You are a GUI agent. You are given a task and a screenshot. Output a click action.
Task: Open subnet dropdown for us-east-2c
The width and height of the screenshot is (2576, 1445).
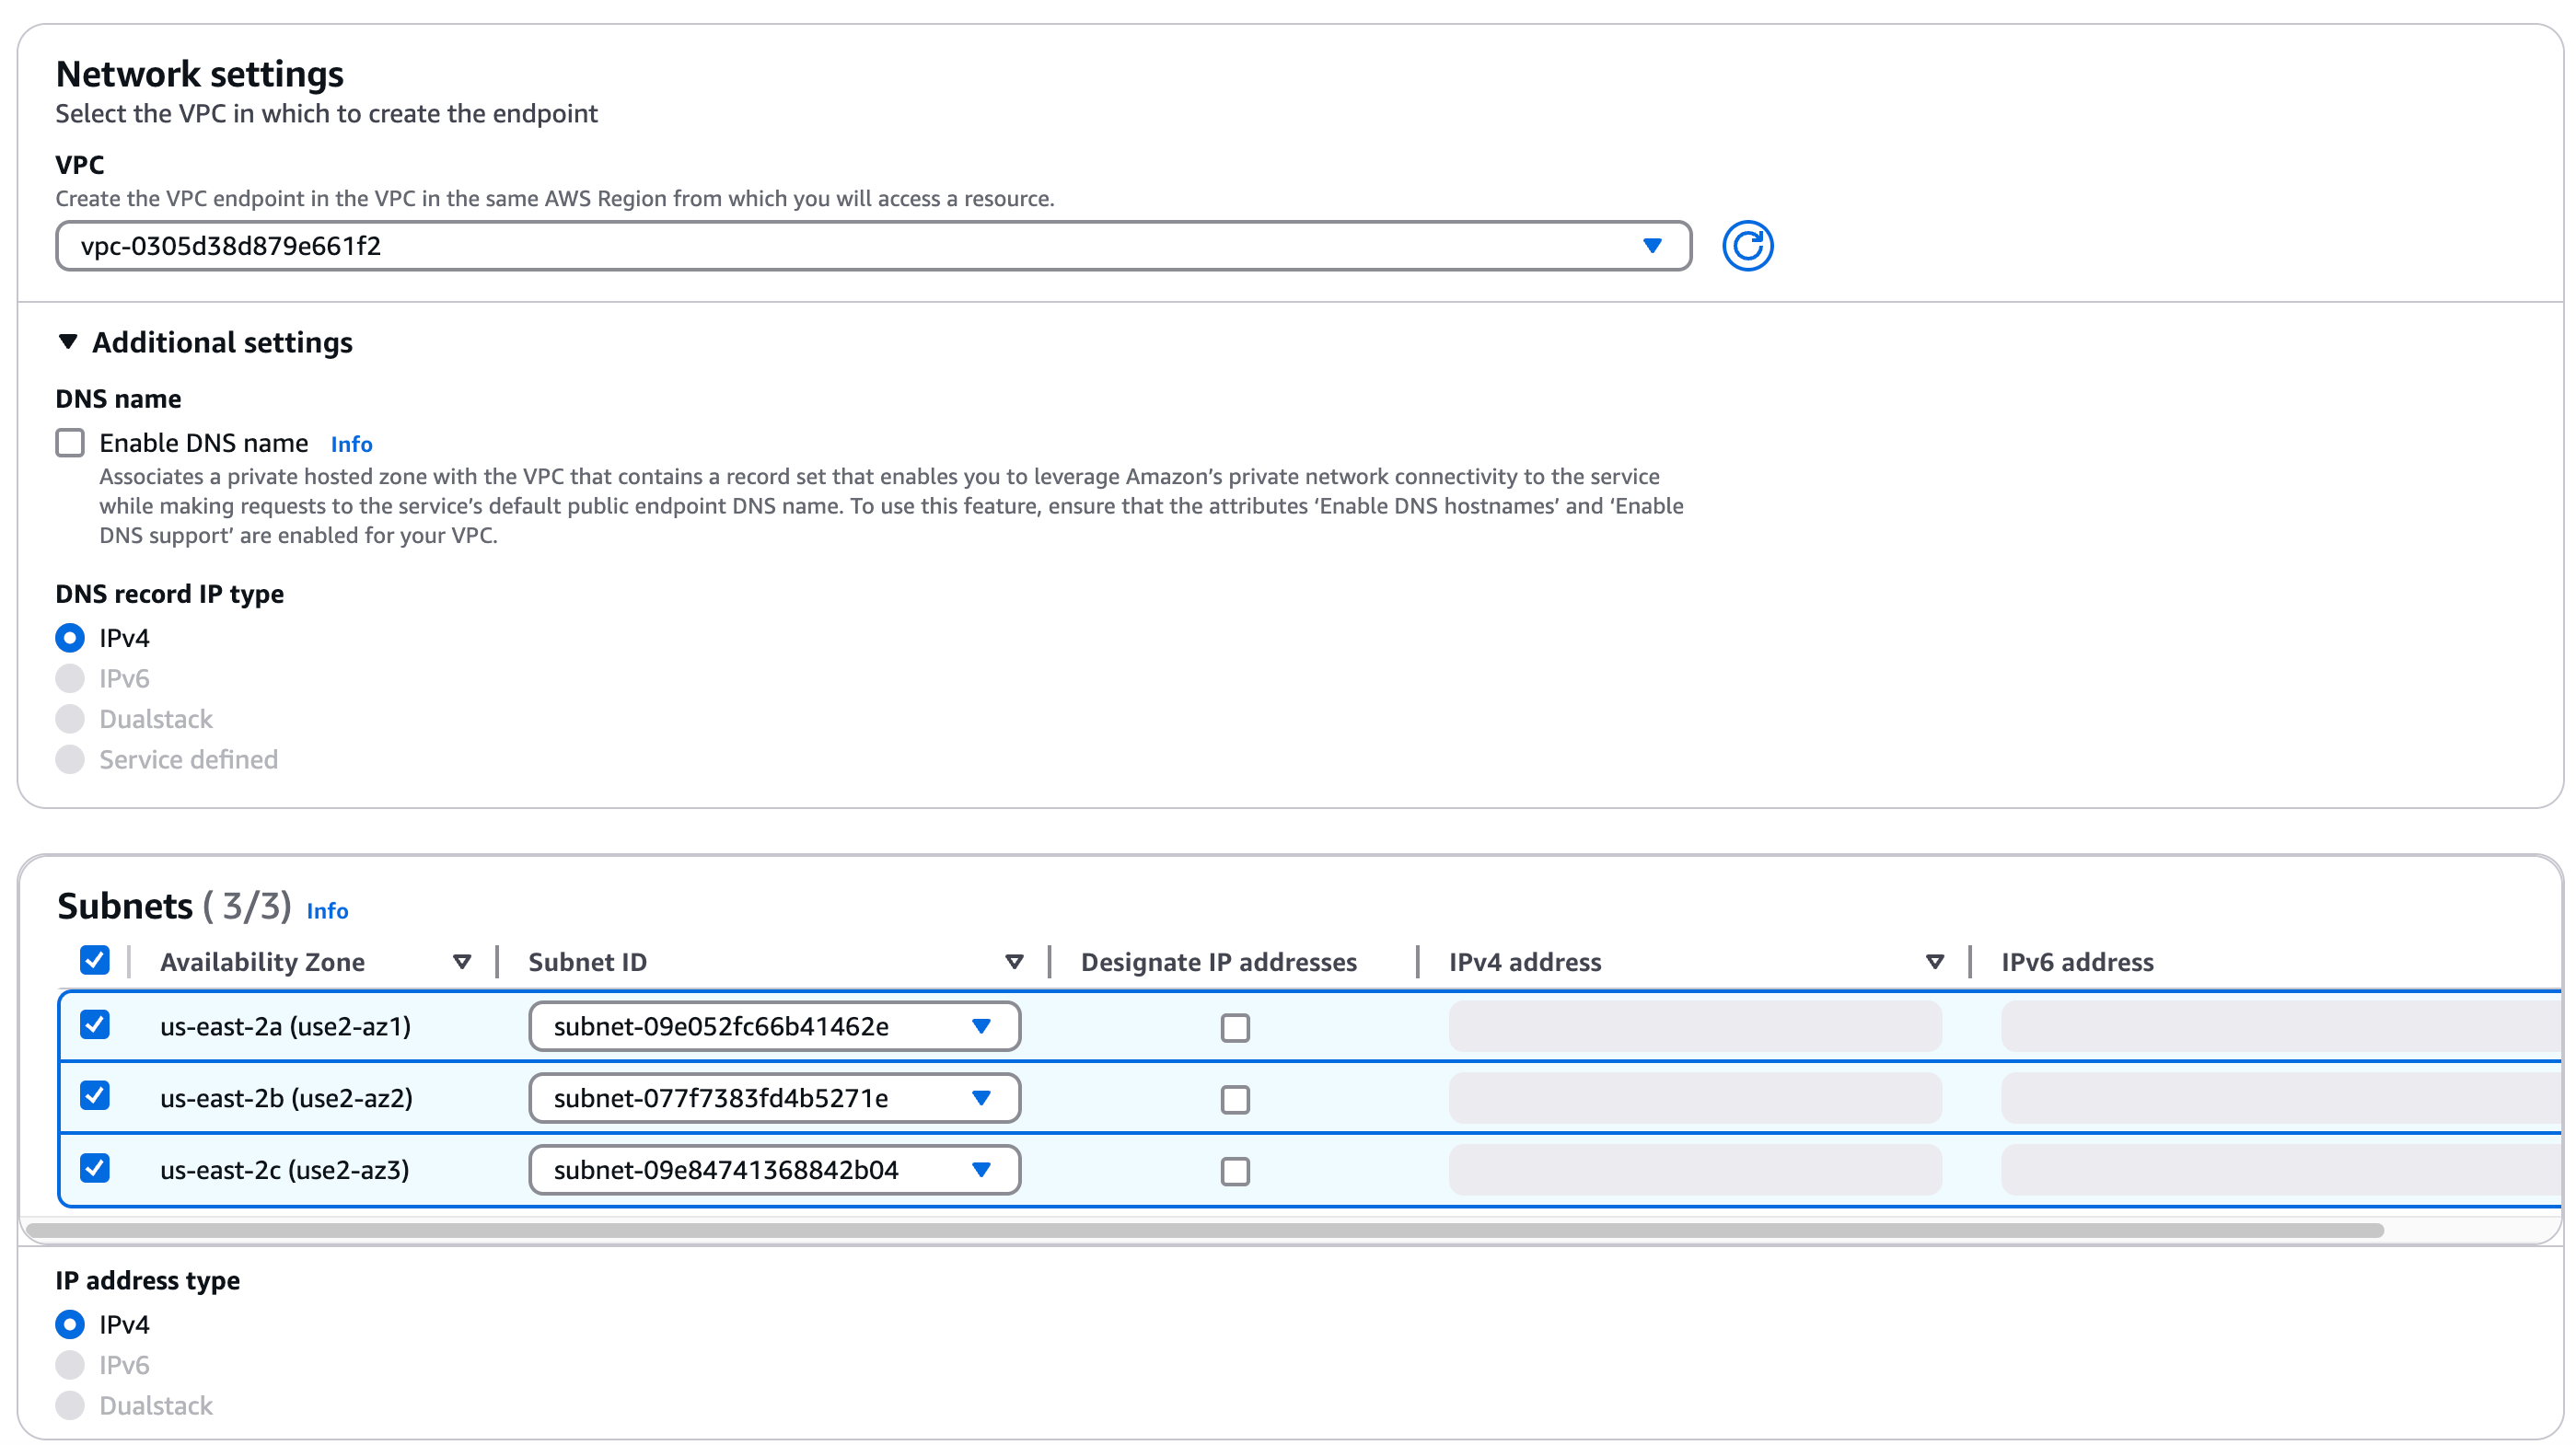click(x=982, y=1169)
